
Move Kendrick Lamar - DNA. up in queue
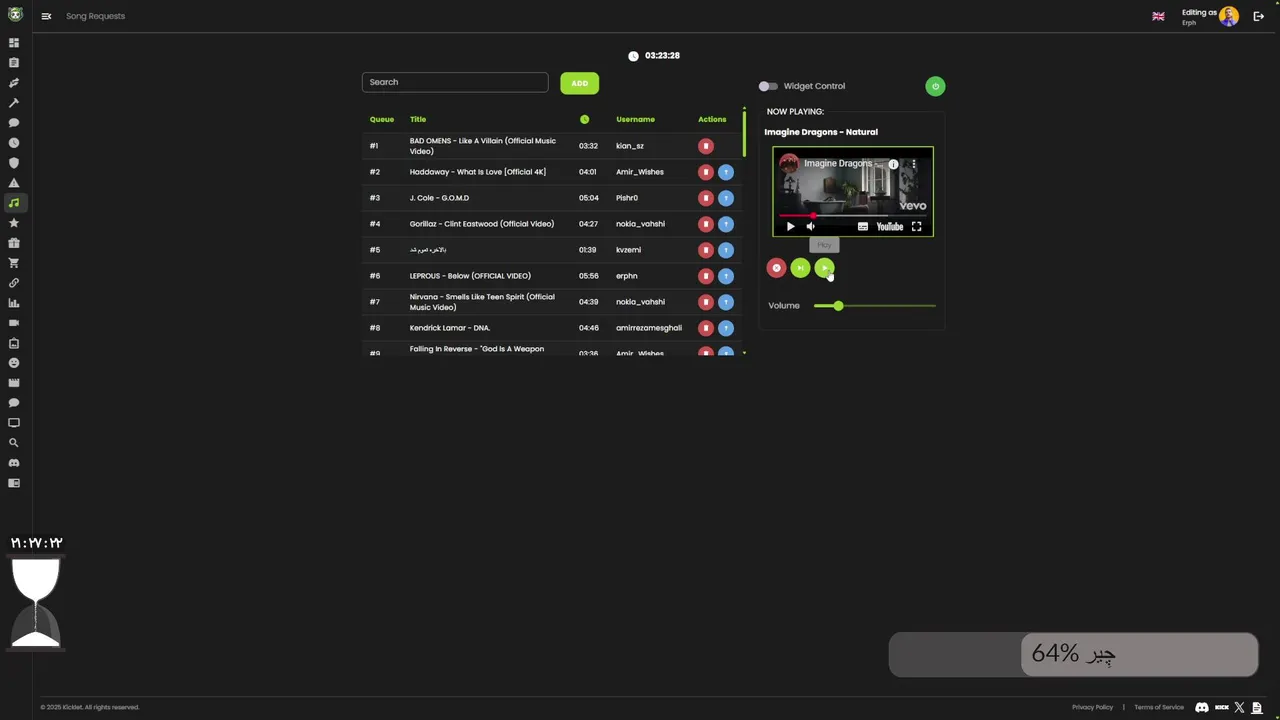tap(726, 328)
